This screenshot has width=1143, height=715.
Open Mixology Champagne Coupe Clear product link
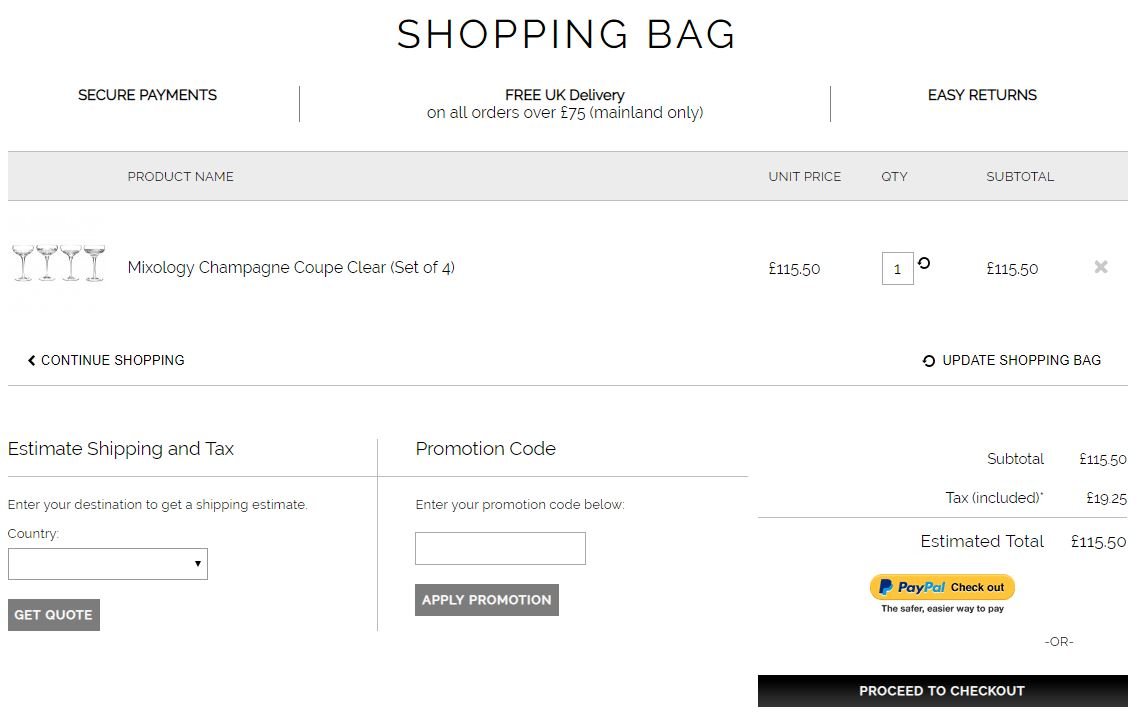291,267
